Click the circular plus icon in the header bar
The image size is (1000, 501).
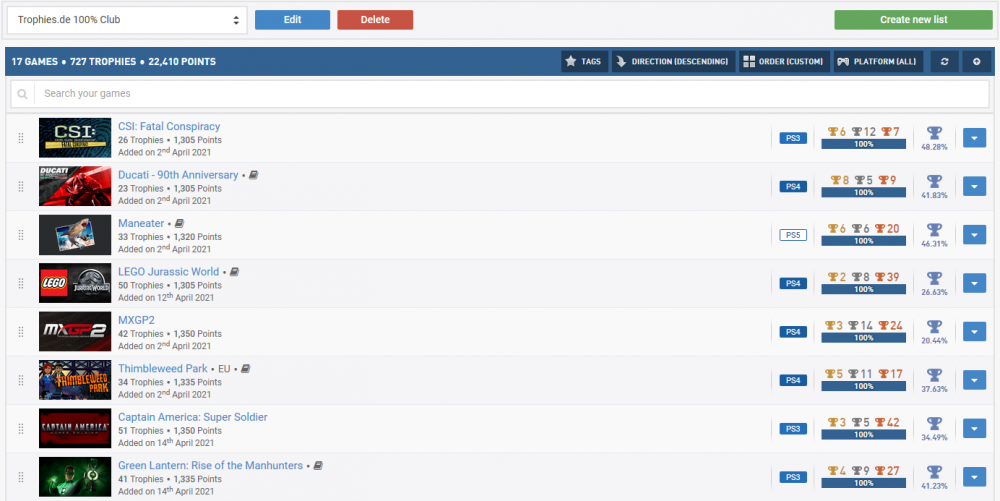(977, 62)
